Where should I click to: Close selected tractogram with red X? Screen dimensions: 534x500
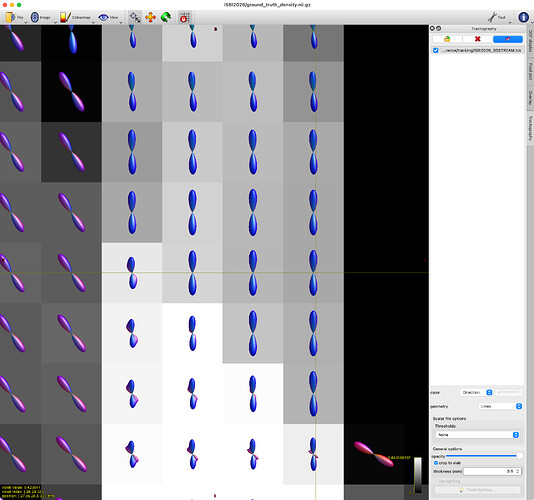pos(477,39)
